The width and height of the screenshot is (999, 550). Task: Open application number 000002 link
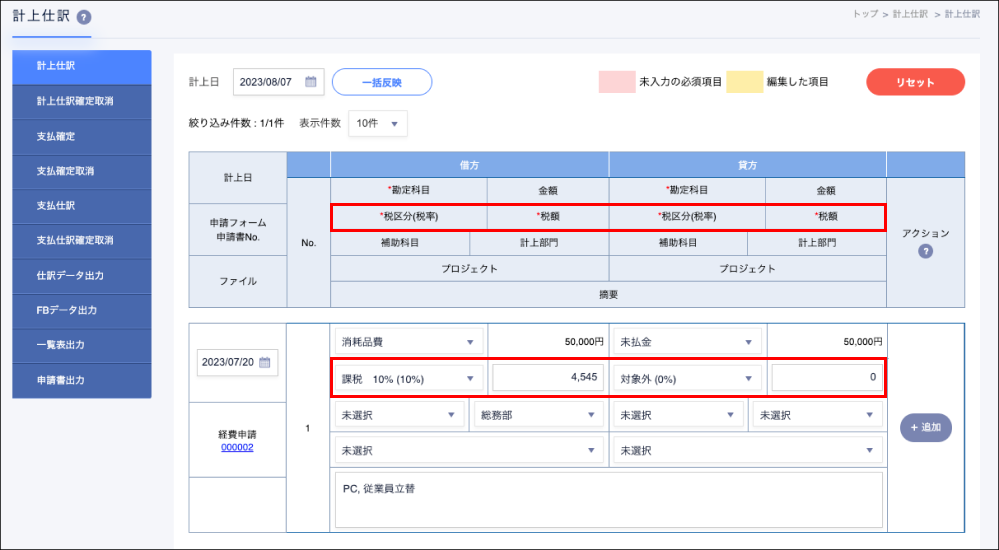coord(237,447)
